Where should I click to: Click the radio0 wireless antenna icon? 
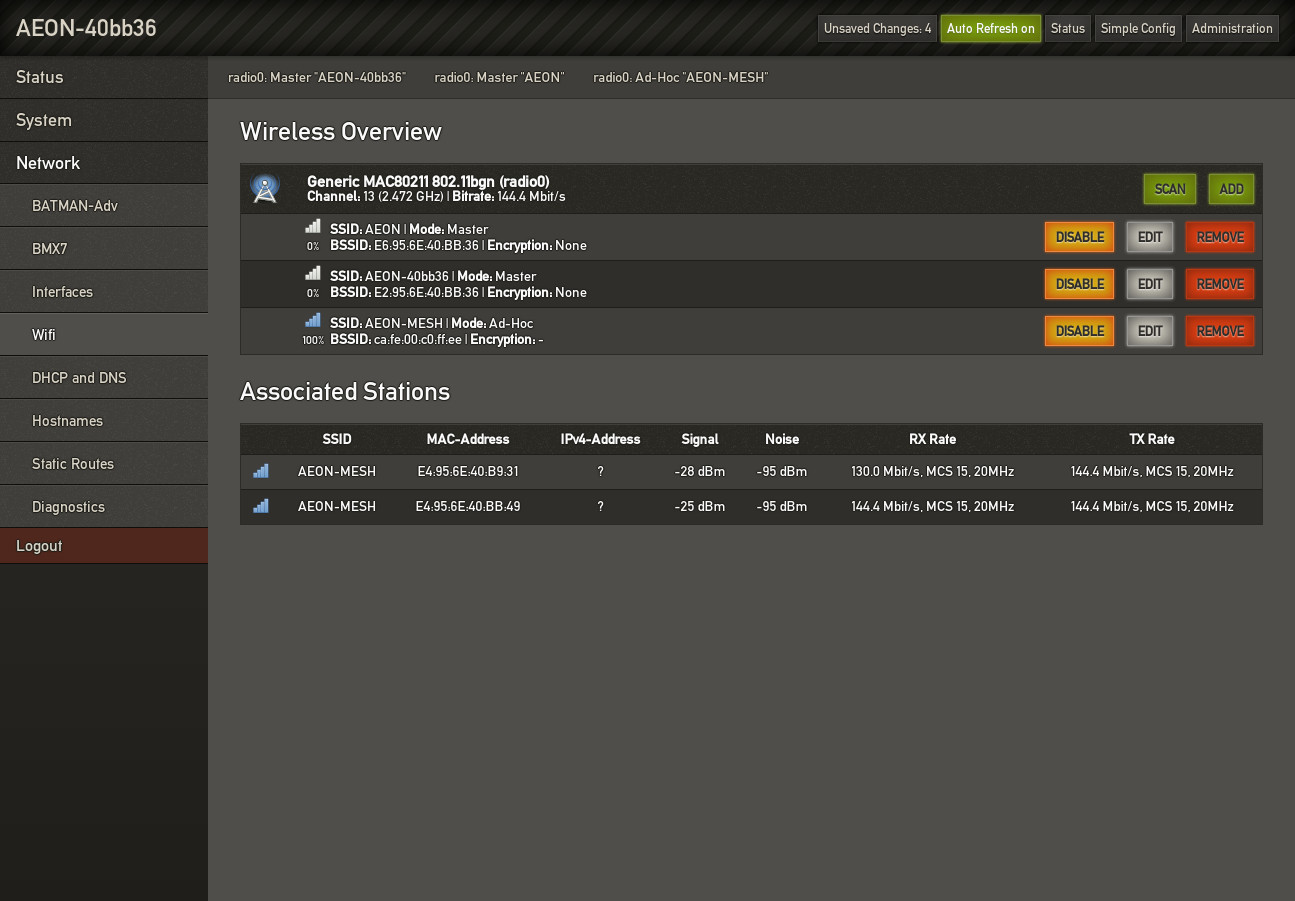point(265,189)
